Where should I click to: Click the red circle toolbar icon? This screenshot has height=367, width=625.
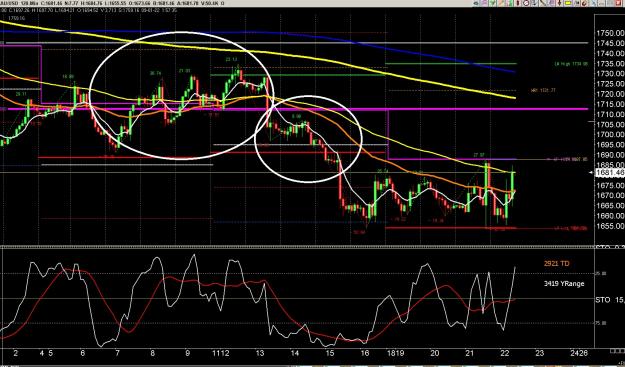pos(526,3)
